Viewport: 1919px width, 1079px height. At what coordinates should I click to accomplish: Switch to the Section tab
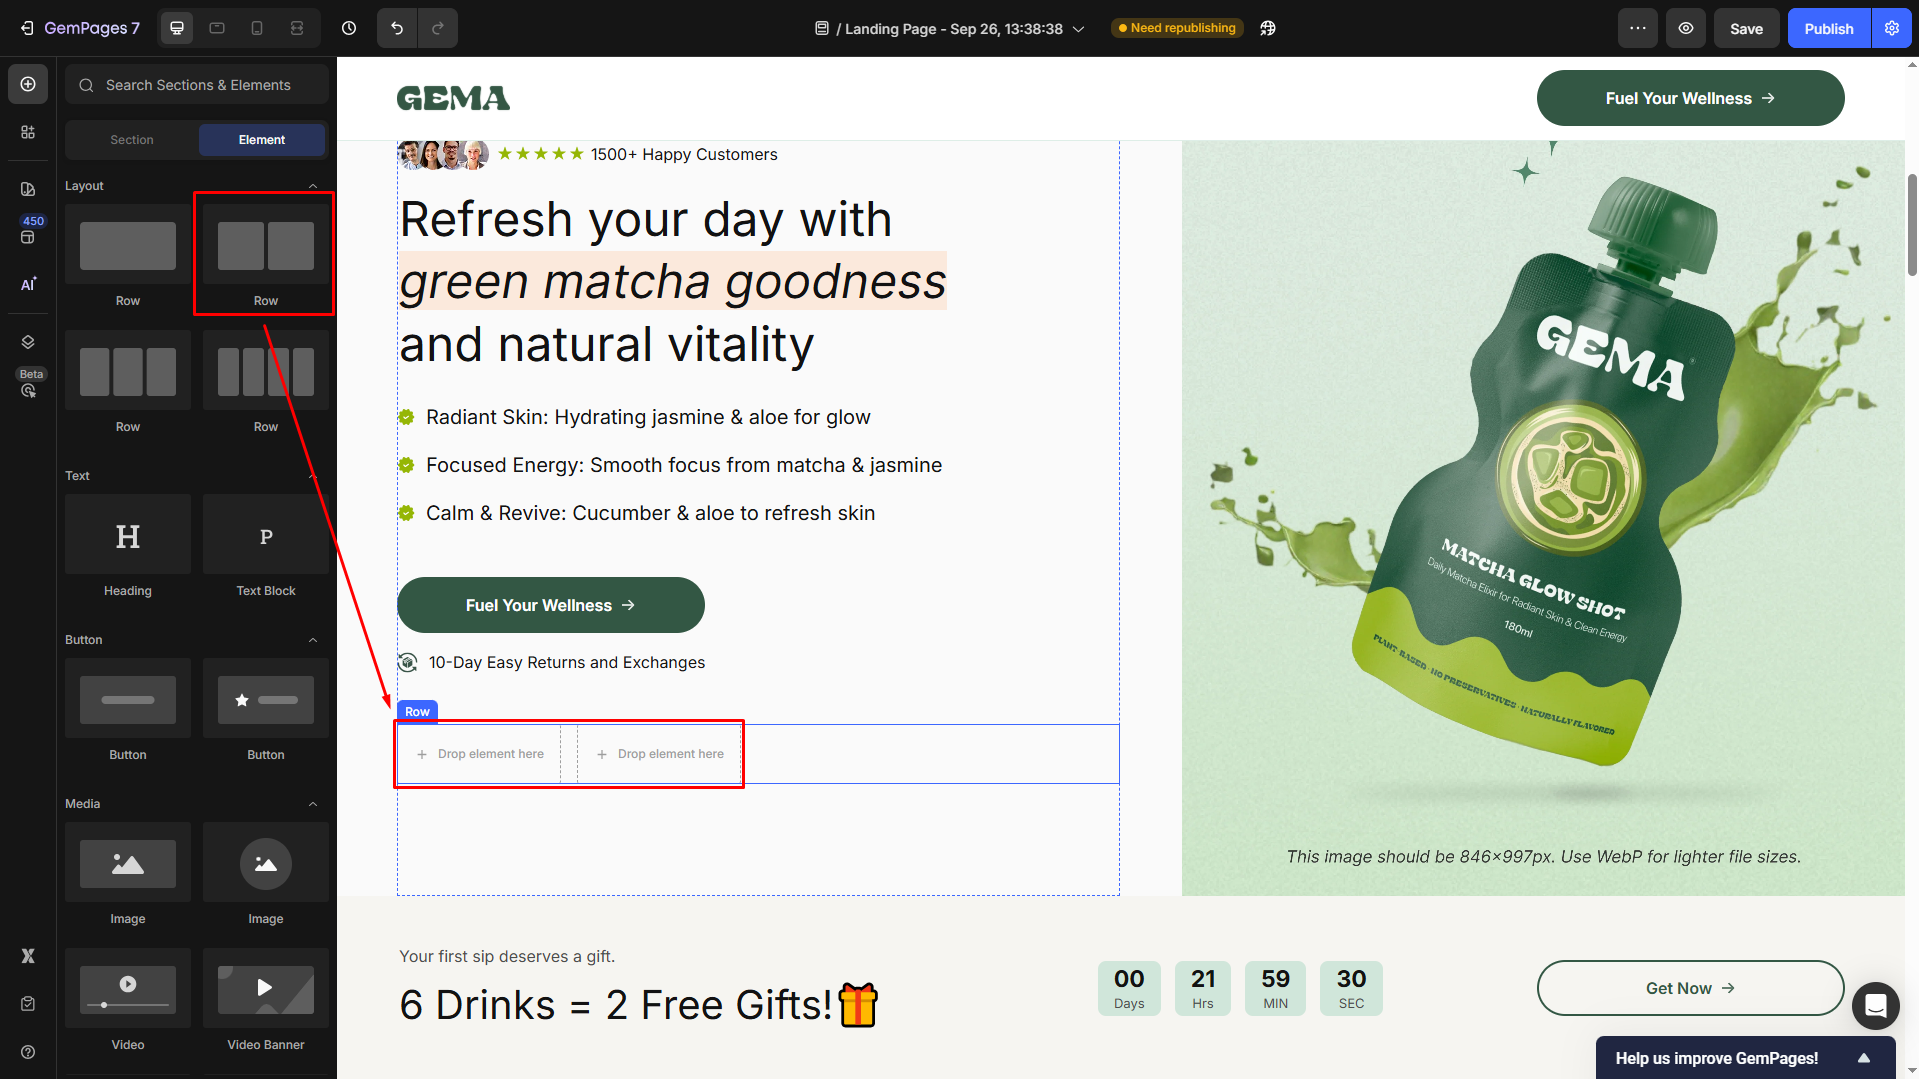coord(132,140)
